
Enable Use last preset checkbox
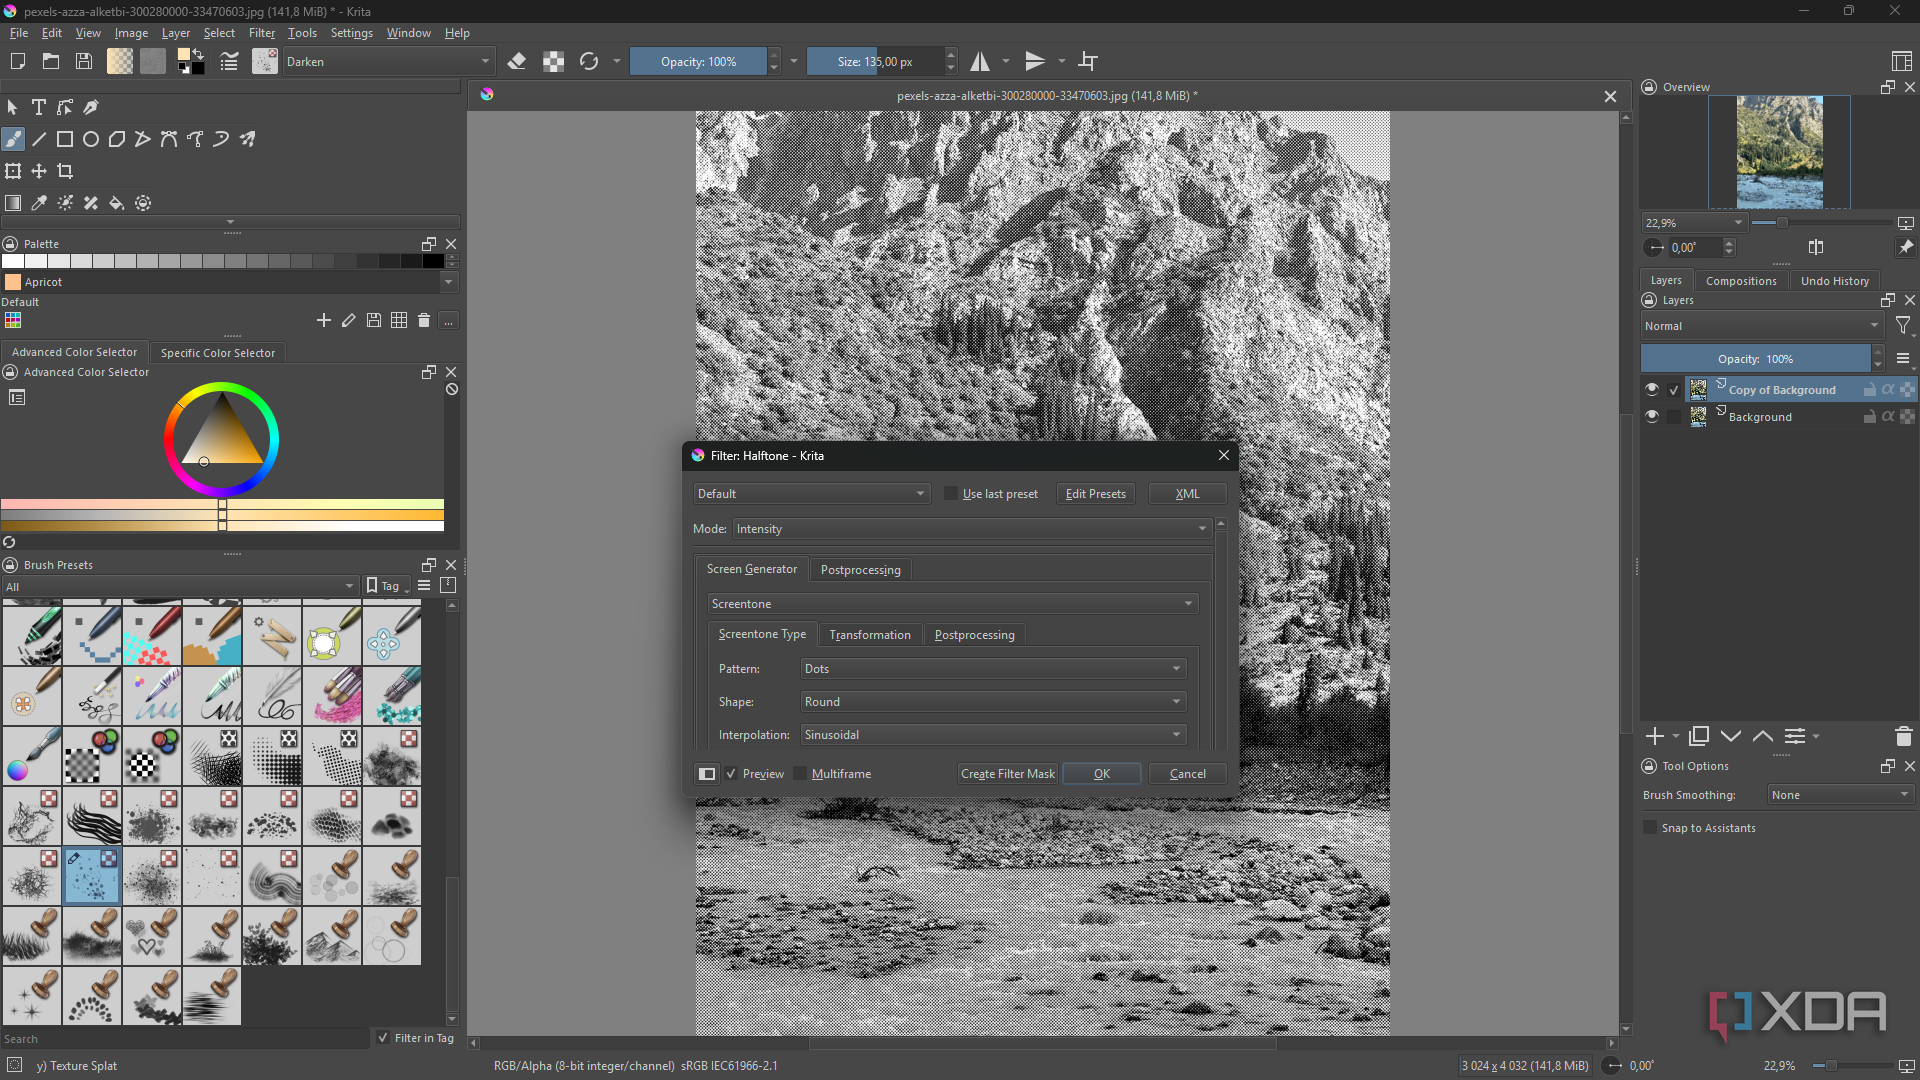[x=951, y=494]
